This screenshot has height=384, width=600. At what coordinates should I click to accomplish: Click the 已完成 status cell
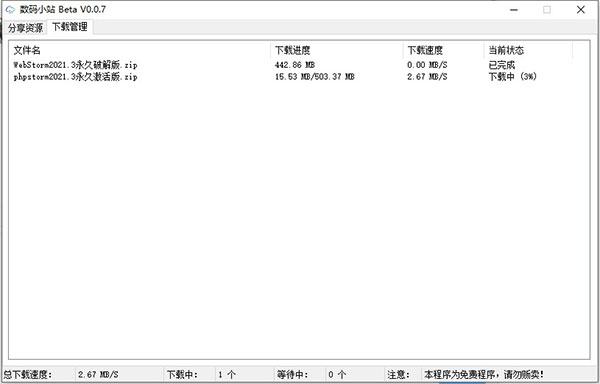(502, 65)
